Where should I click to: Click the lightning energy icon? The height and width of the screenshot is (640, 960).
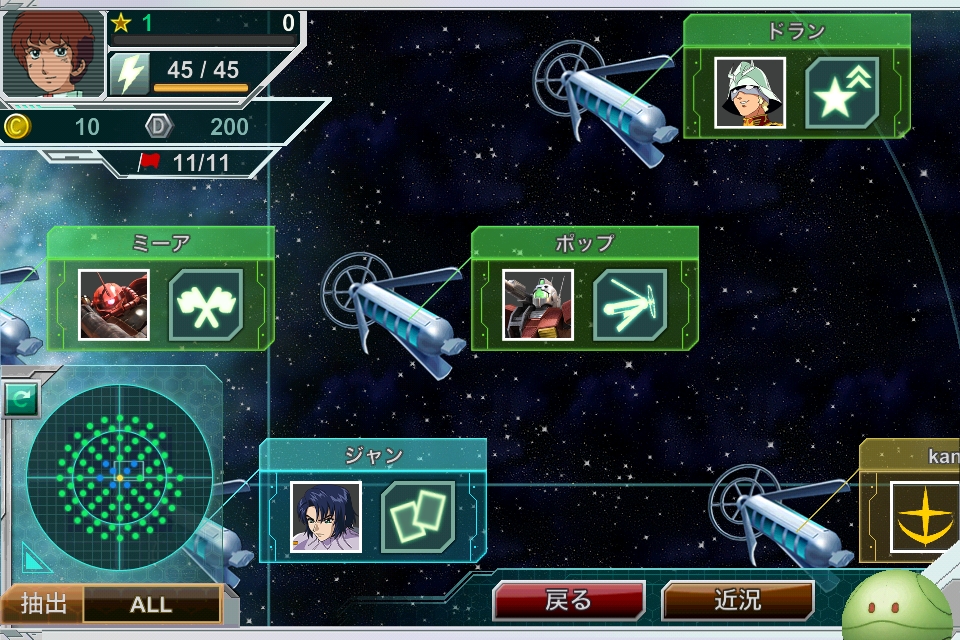(129, 74)
